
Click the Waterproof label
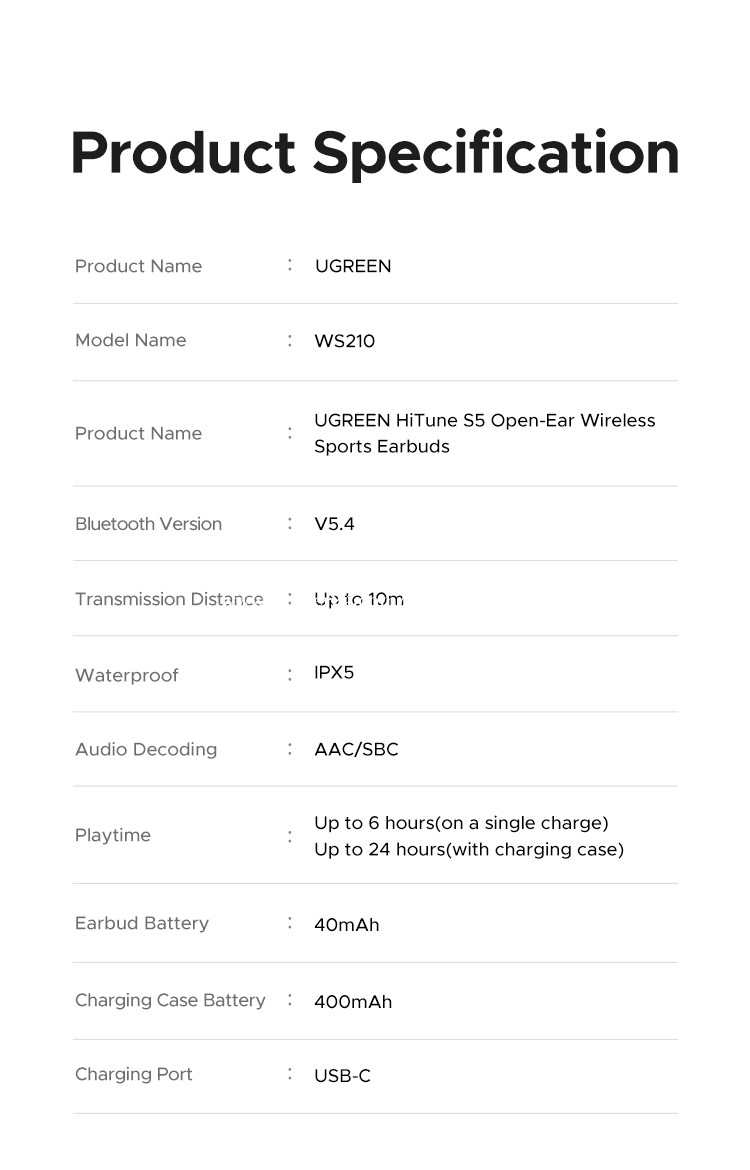click(x=126, y=675)
